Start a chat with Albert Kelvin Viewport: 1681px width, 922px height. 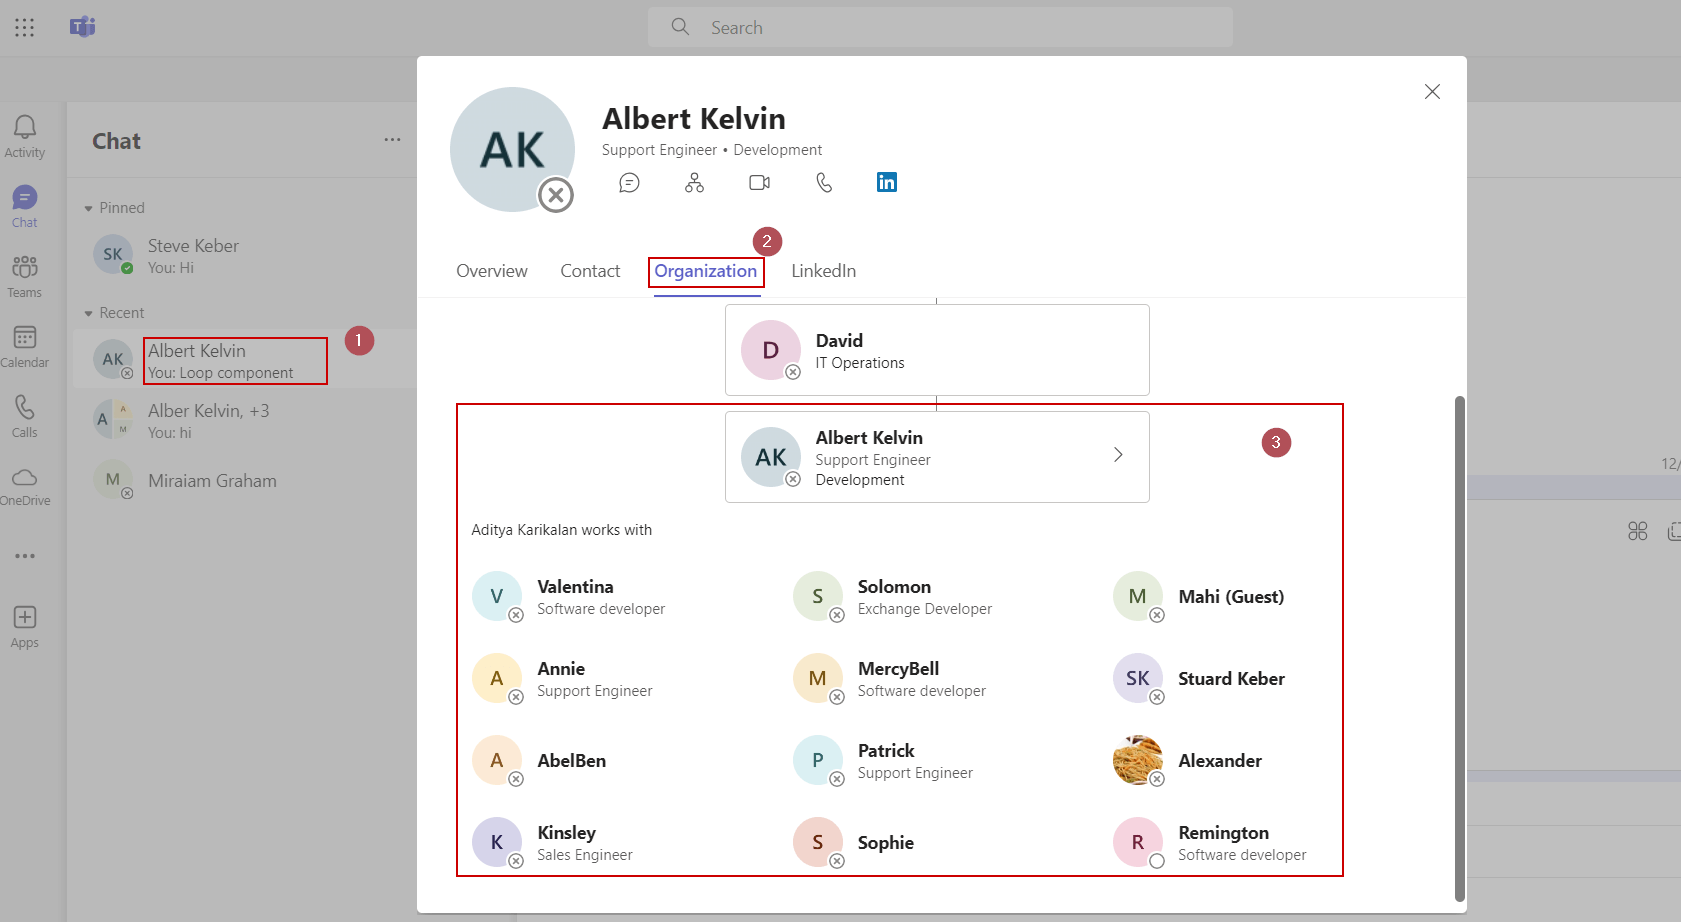point(629,182)
